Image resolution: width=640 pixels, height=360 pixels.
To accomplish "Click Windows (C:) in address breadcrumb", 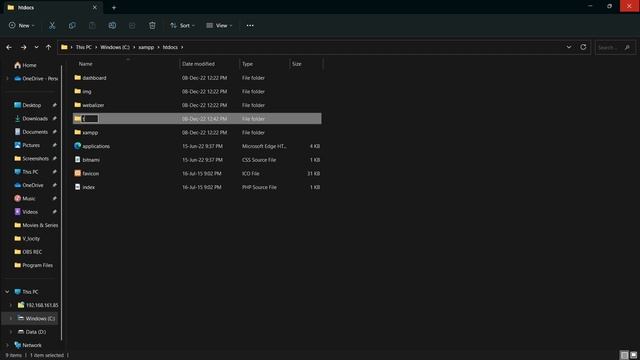I will (x=115, y=47).
